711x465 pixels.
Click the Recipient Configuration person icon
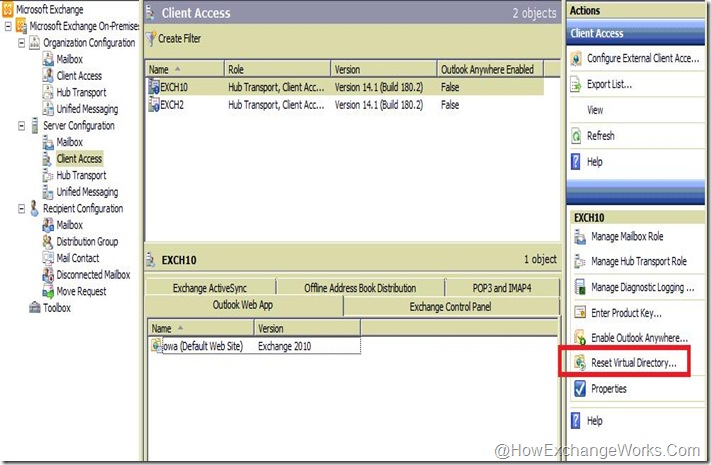point(34,208)
